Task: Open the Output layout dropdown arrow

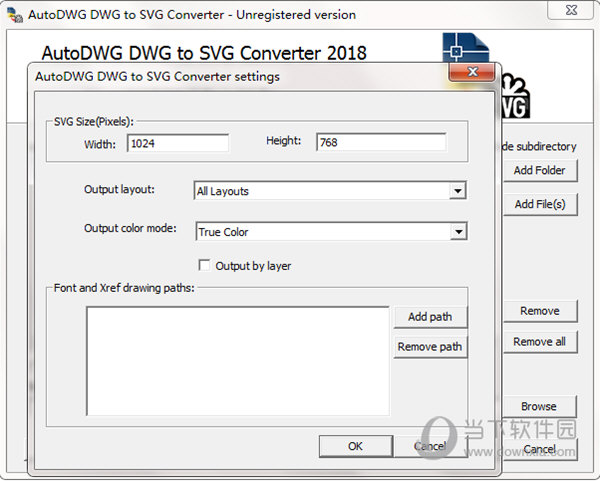Action: [x=458, y=191]
